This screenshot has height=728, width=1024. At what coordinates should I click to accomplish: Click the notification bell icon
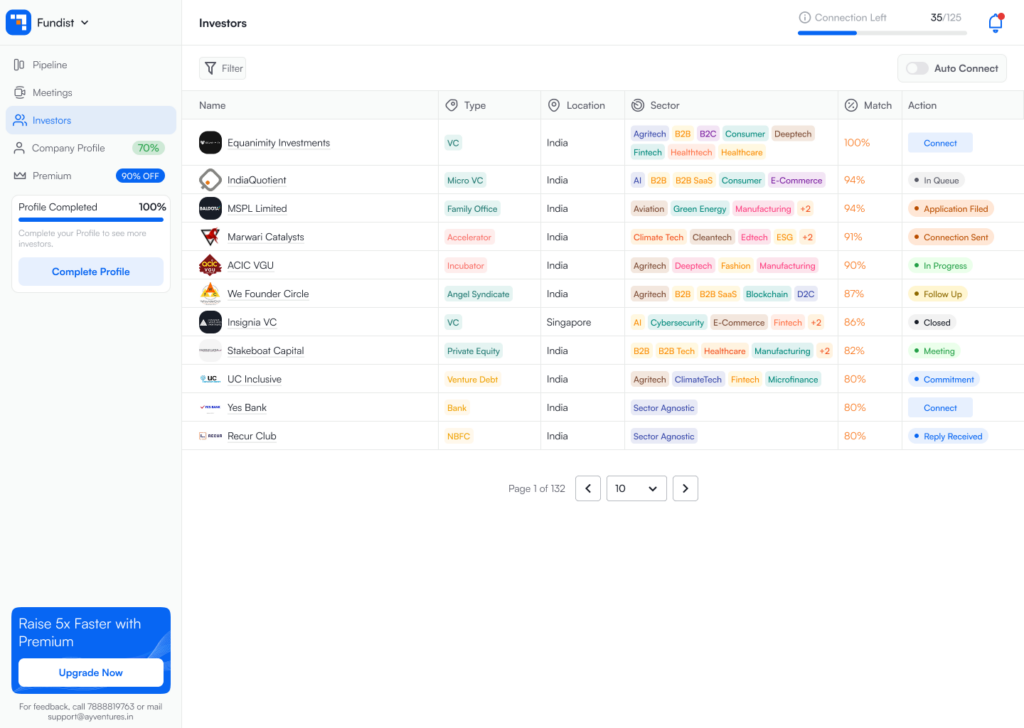(994, 23)
